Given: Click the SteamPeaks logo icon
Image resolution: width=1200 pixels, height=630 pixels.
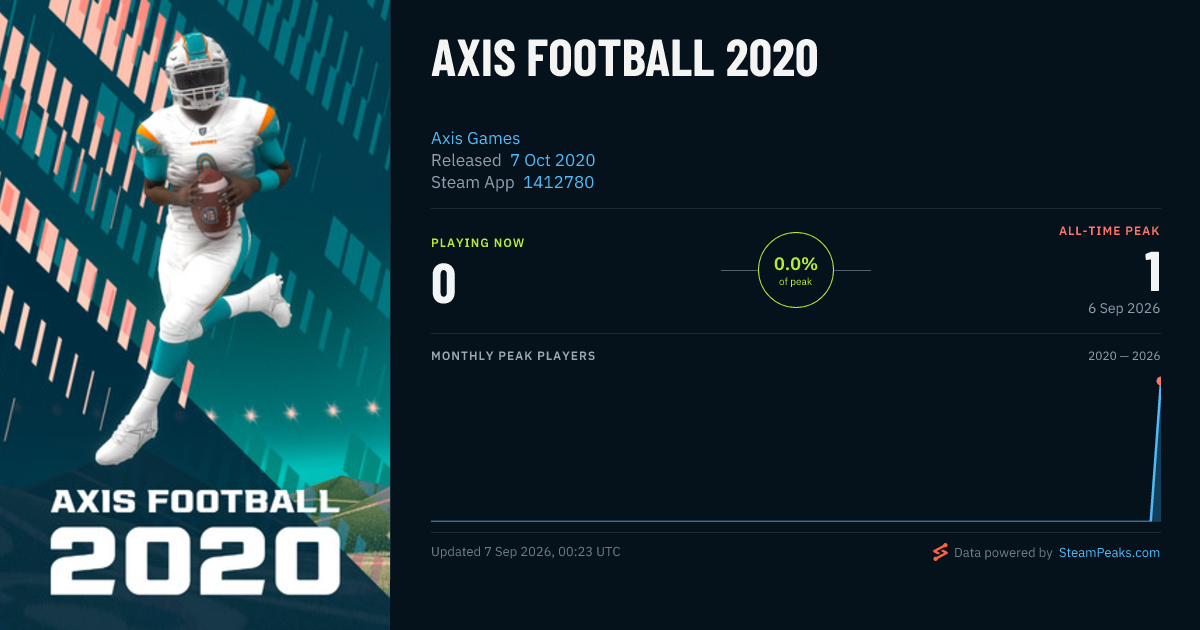Looking at the screenshot, I should (x=940, y=552).
